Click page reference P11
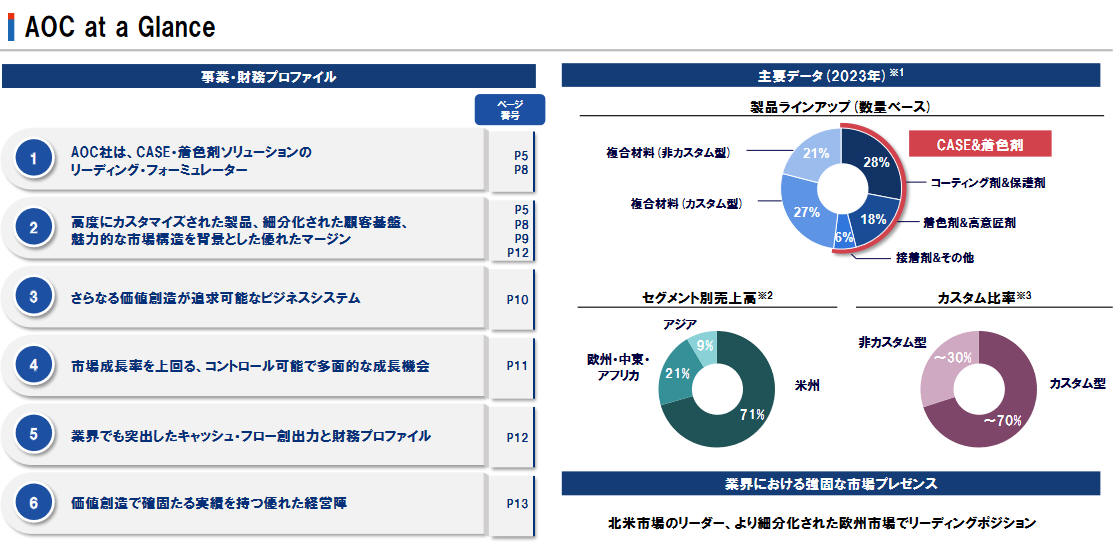1120x546 pixels. click(x=518, y=366)
